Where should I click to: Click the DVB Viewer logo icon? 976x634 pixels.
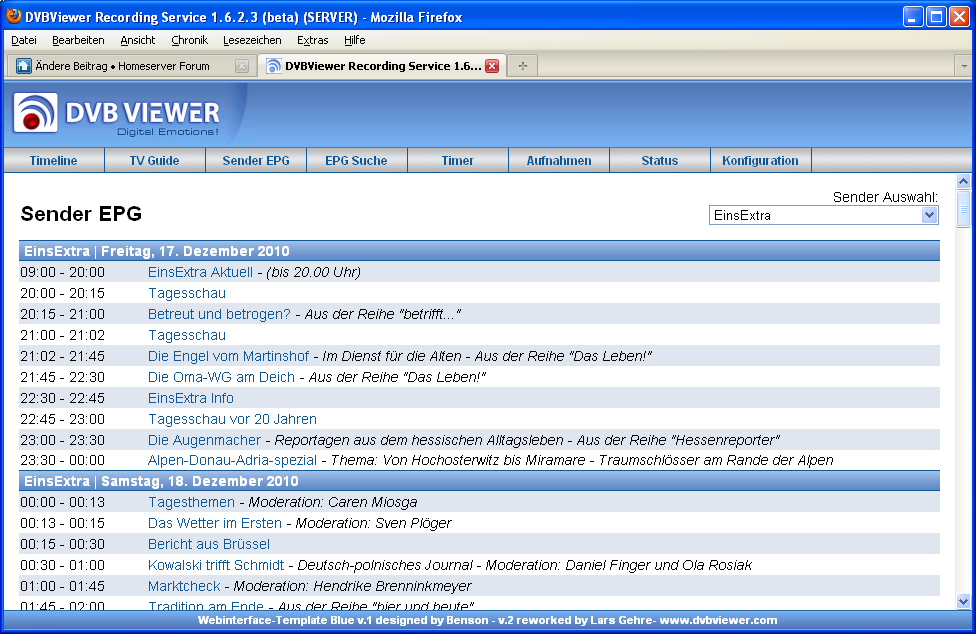[35, 113]
